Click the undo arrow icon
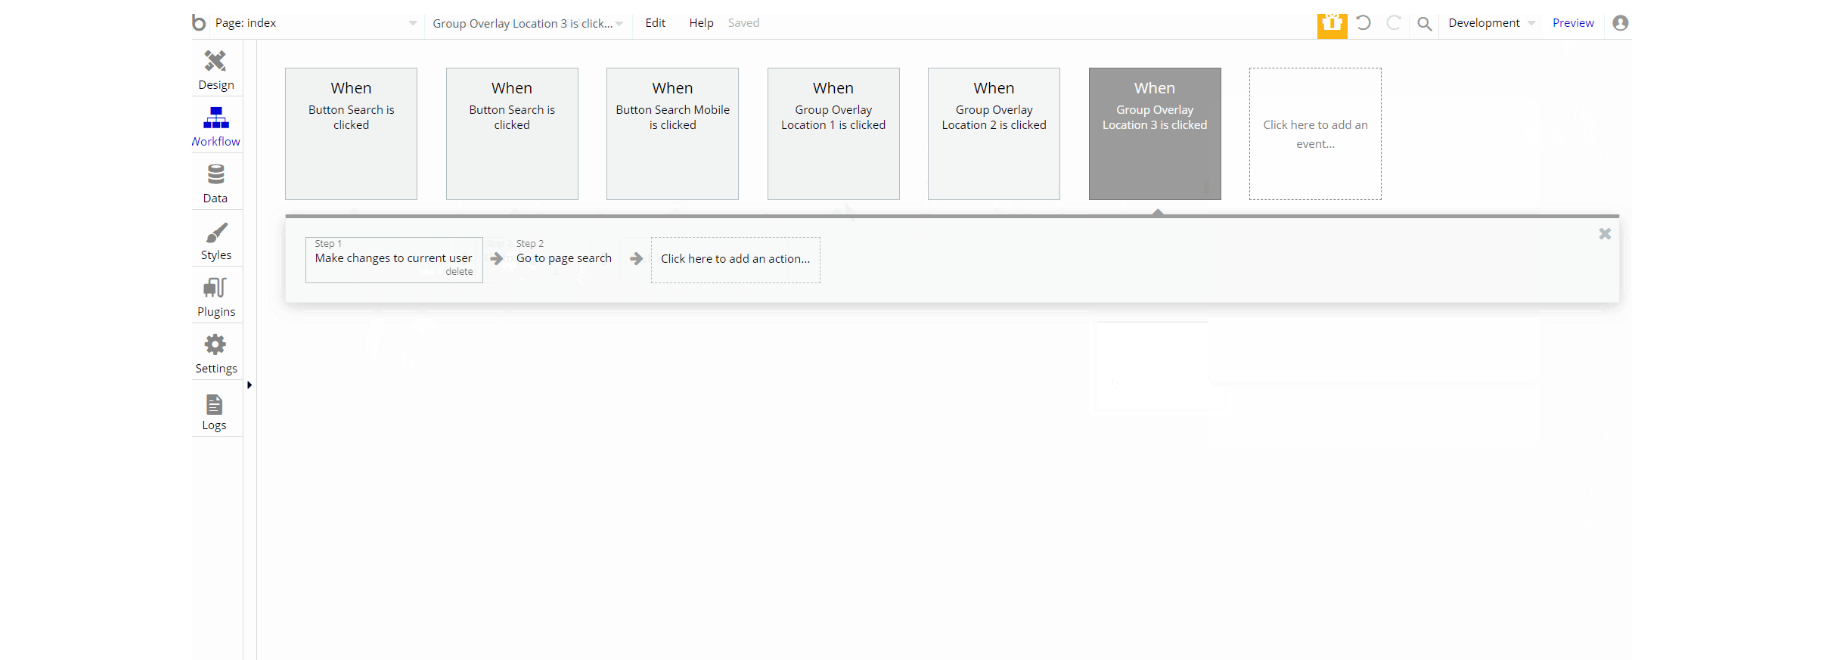The height and width of the screenshot is (660, 1830). coord(1363,22)
